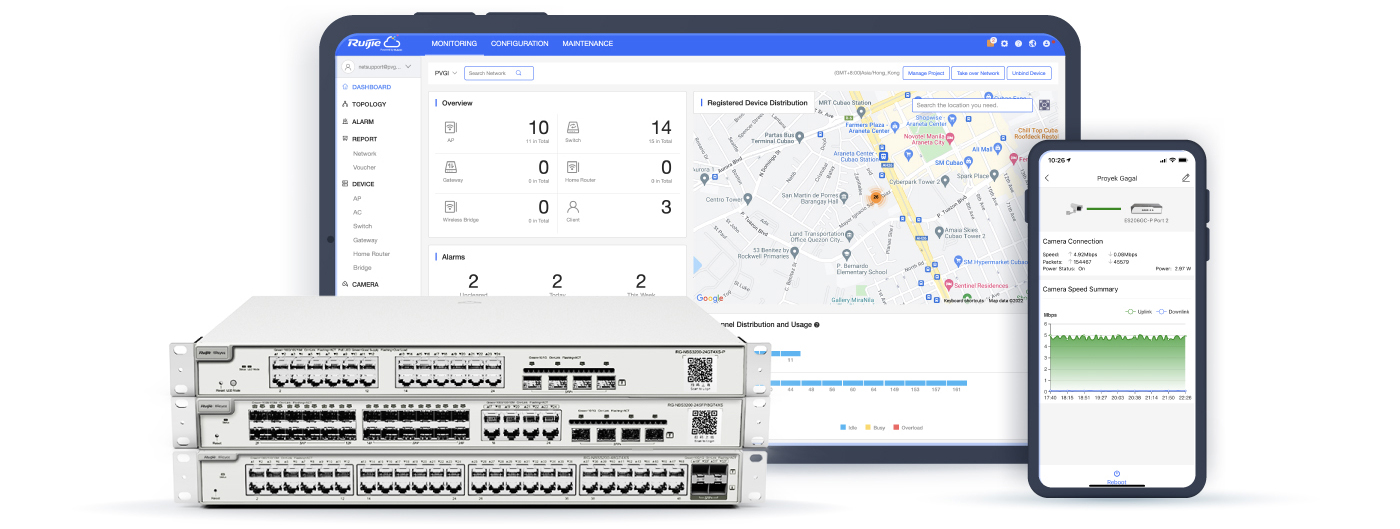The width and height of the screenshot is (1400, 529).
Task: Click the map fullscreen icon
Action: point(1044,105)
